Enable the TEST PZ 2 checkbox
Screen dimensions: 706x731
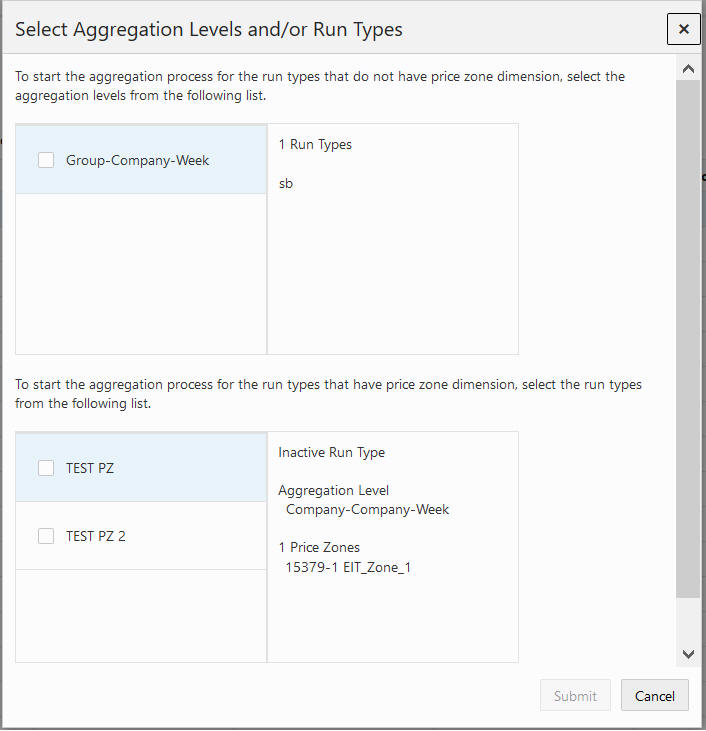click(46, 536)
